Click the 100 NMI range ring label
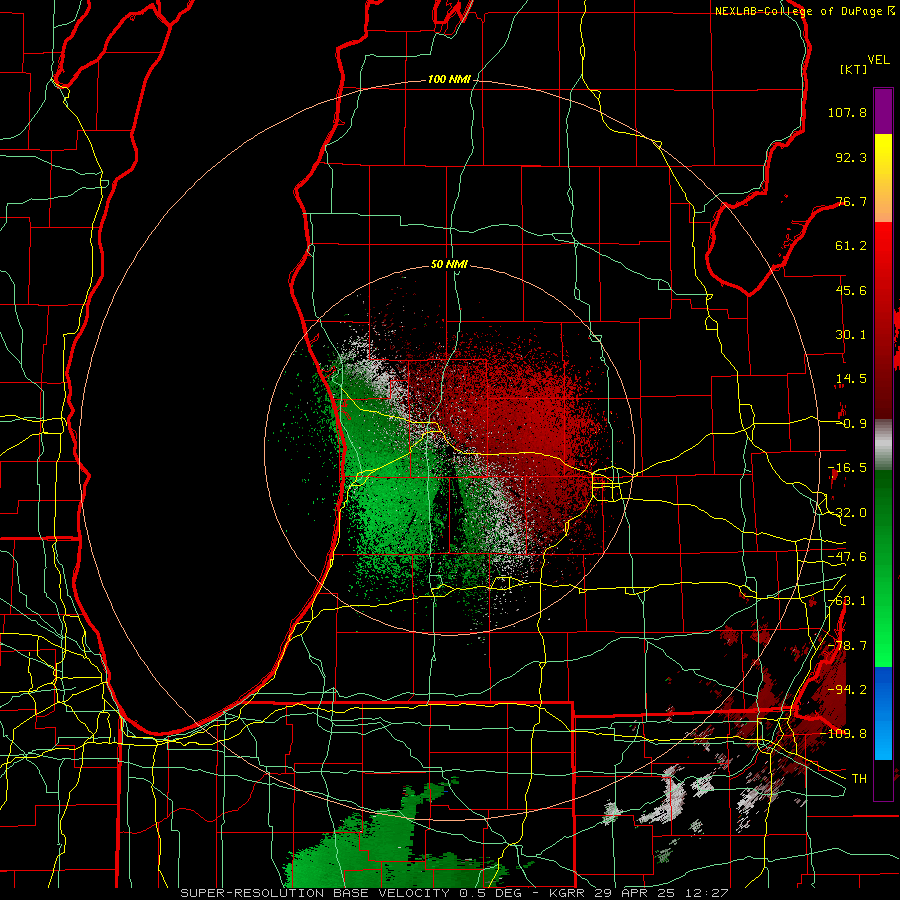Viewport: 900px width, 900px height. click(449, 79)
